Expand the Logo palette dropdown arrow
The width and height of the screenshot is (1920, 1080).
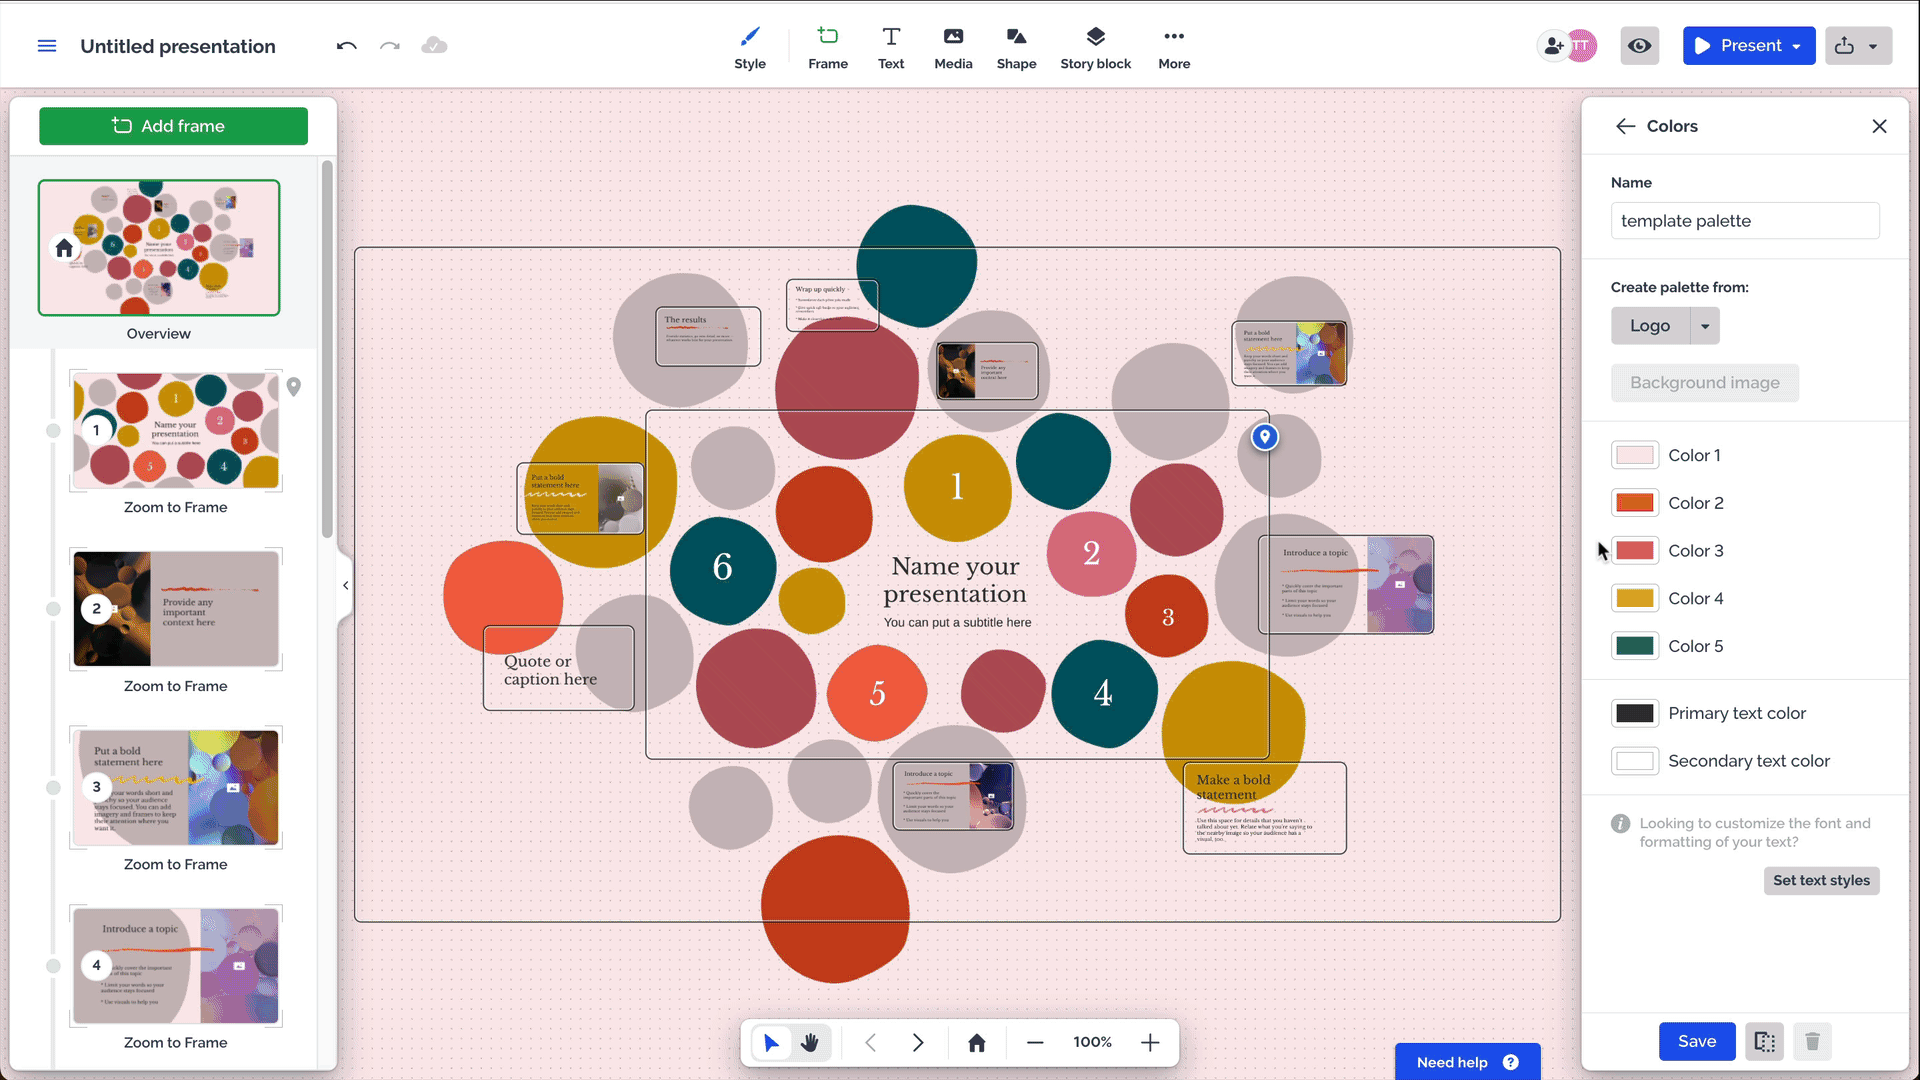(x=1705, y=326)
